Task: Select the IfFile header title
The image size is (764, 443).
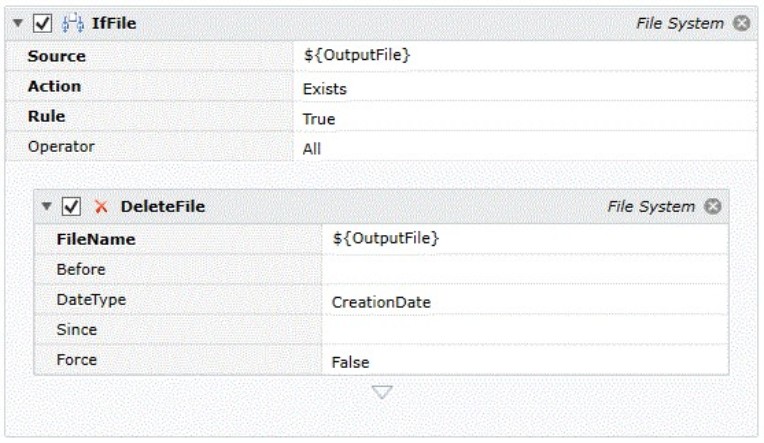Action: coord(114,23)
